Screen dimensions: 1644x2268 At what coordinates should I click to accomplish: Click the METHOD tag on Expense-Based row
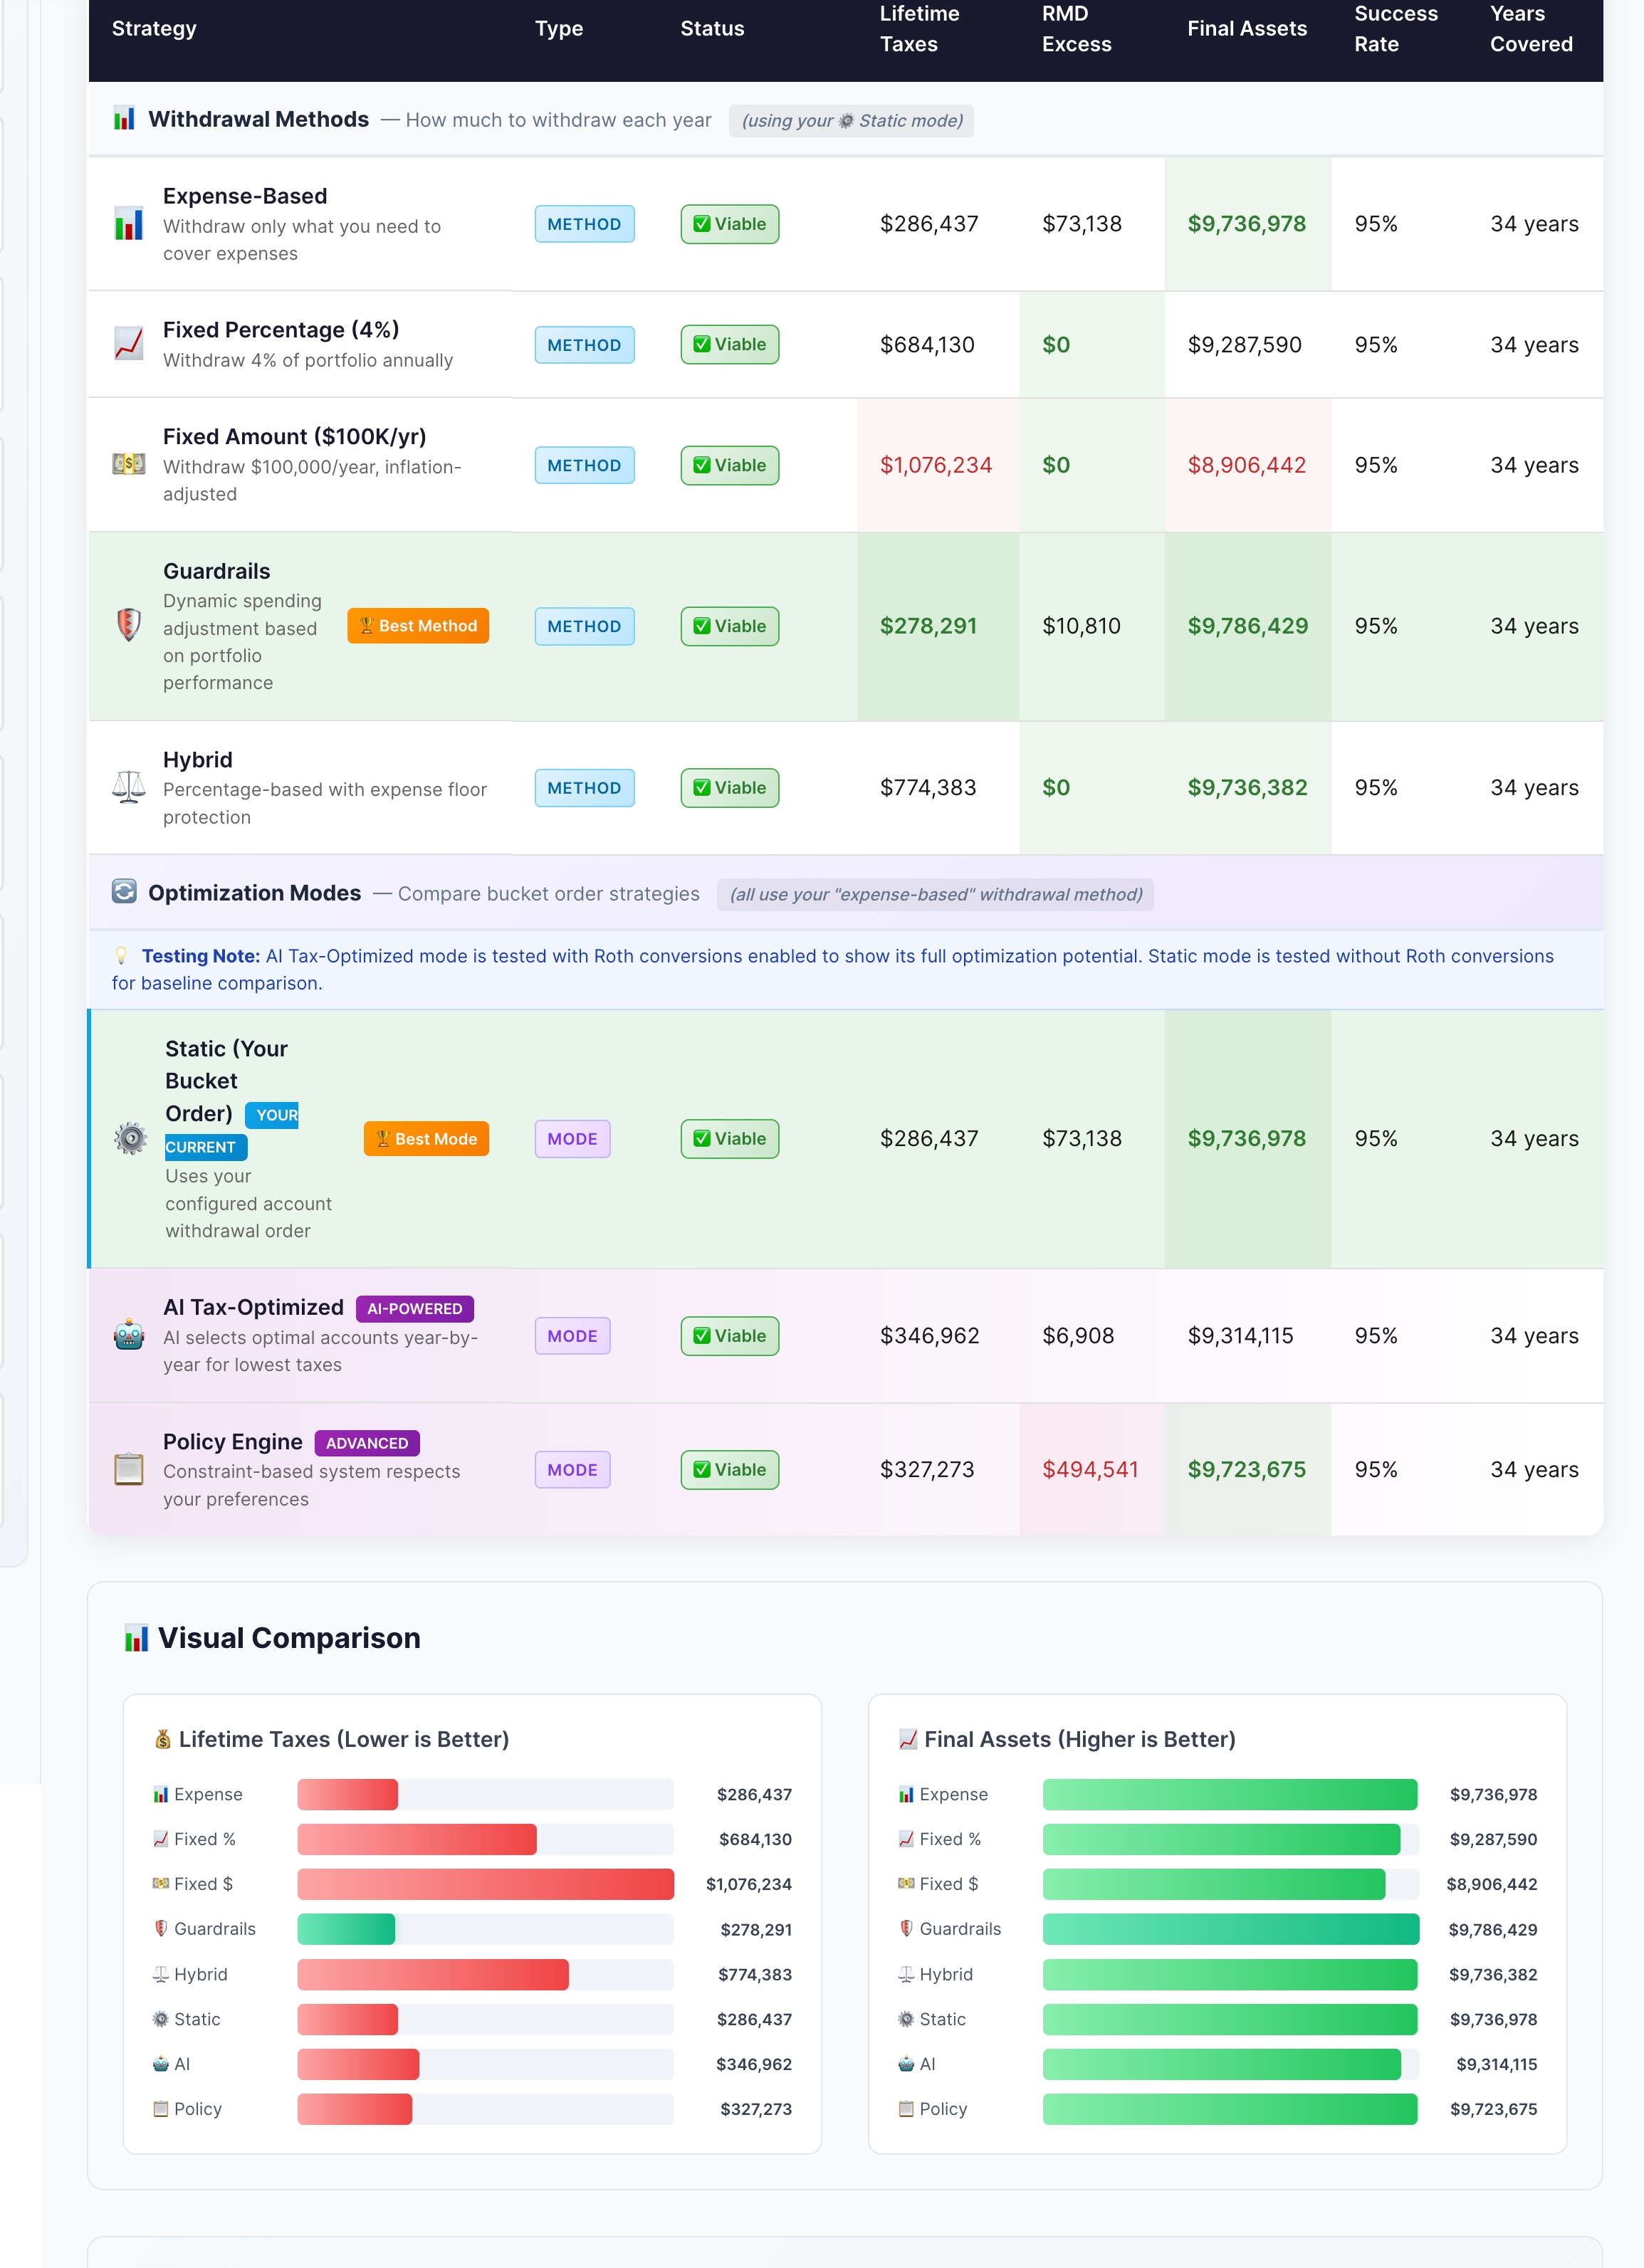click(x=584, y=224)
